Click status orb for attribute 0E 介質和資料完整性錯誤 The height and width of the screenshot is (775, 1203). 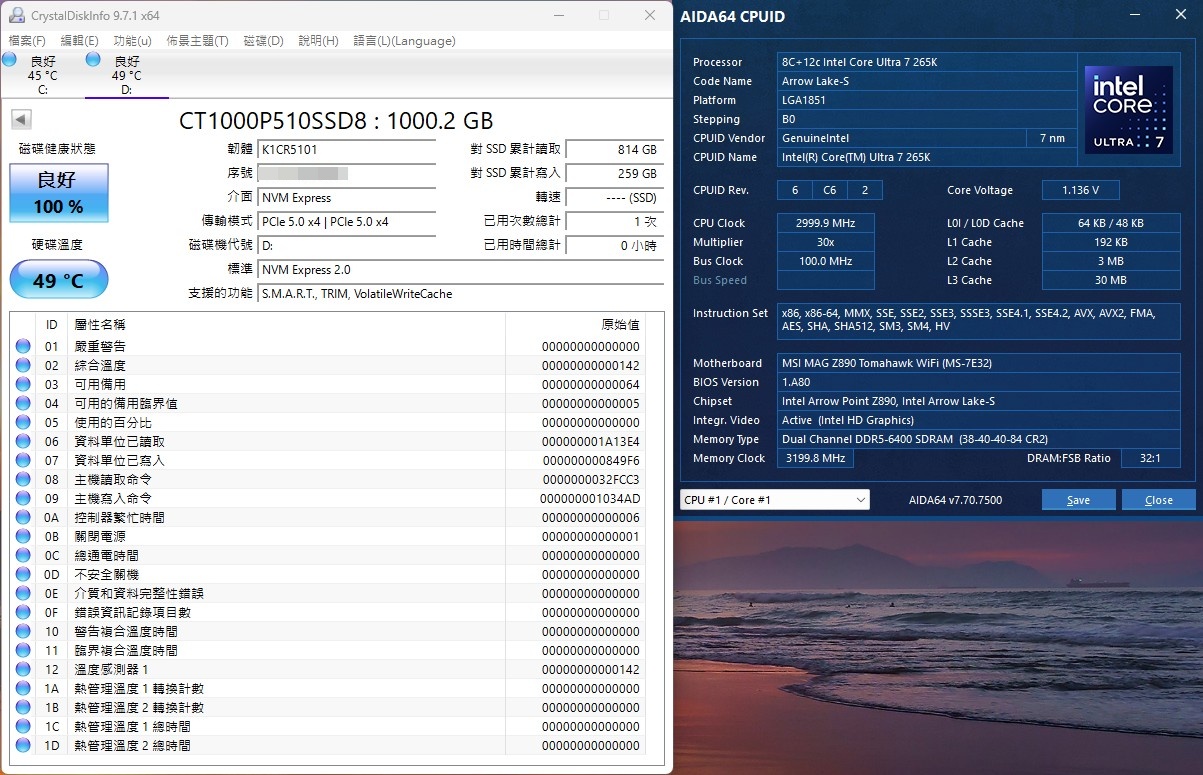[x=23, y=593]
